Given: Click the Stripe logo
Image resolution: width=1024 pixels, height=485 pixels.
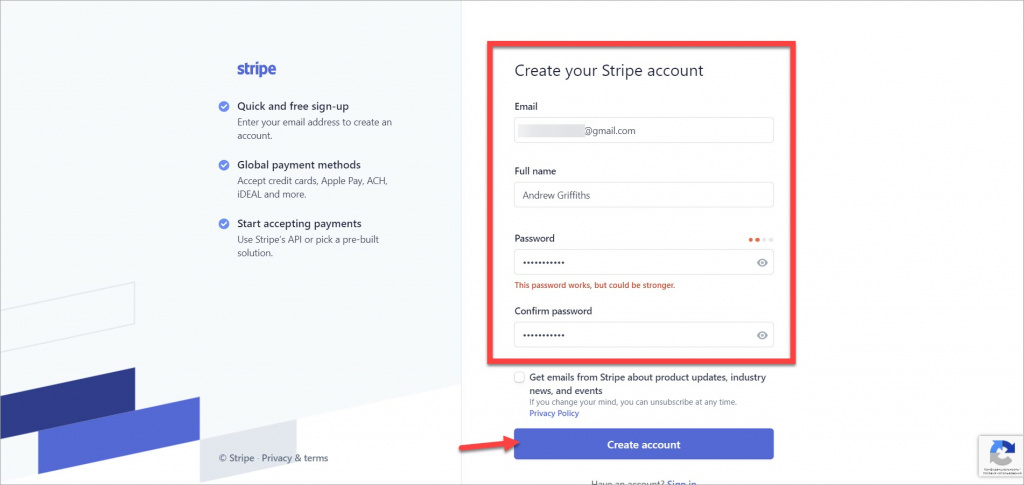Looking at the screenshot, I should [256, 69].
